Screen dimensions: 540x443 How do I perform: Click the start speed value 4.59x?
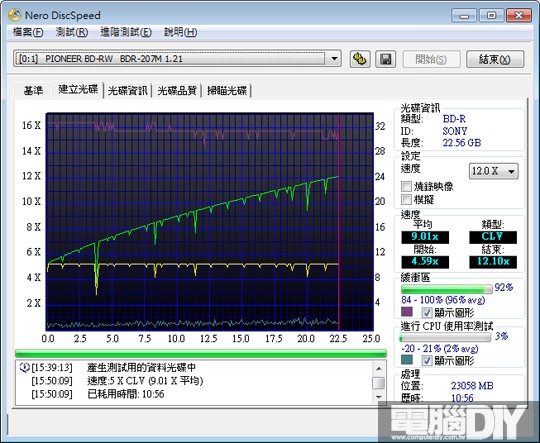tap(425, 262)
